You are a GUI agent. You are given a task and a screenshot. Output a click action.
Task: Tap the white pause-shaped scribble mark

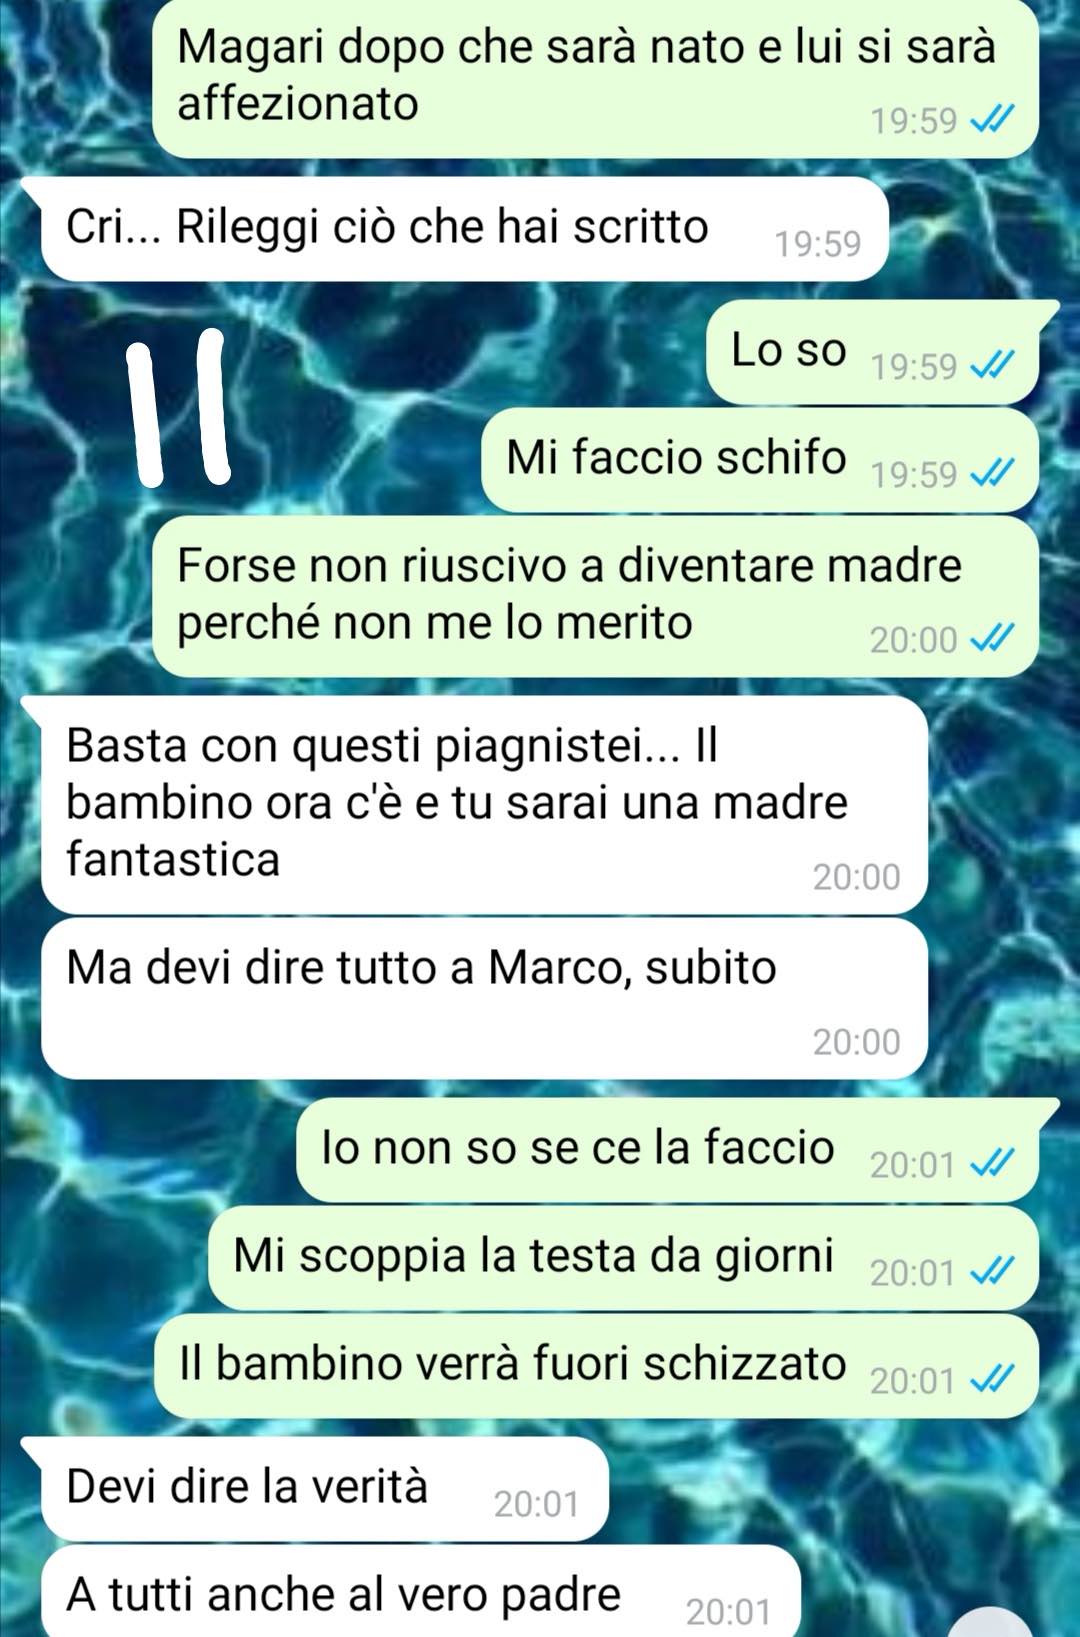click(x=179, y=409)
